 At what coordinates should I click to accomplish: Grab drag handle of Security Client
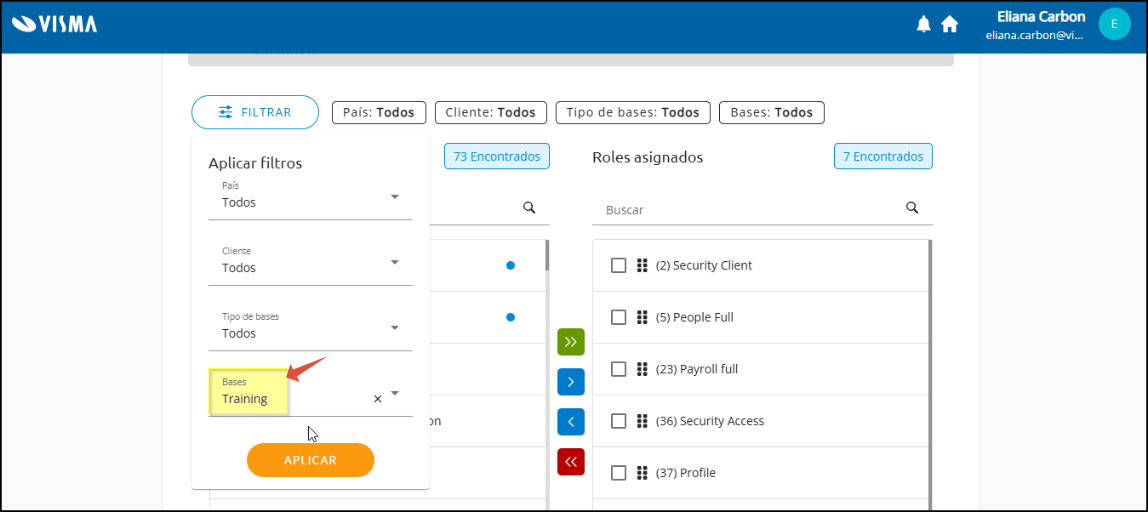click(642, 265)
